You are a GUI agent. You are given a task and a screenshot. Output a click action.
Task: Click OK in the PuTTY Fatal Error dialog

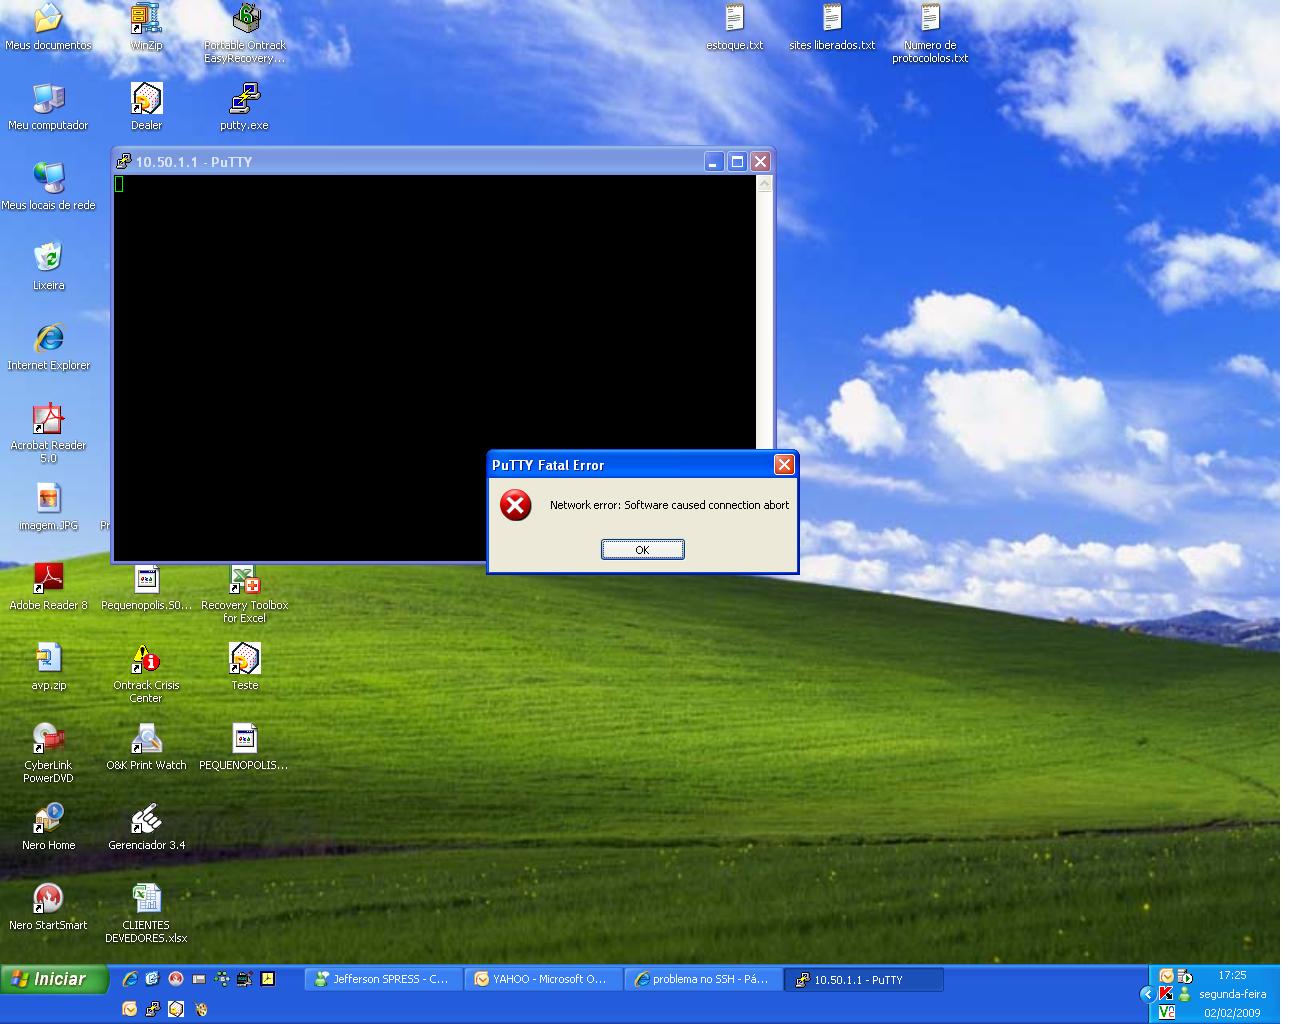642,549
